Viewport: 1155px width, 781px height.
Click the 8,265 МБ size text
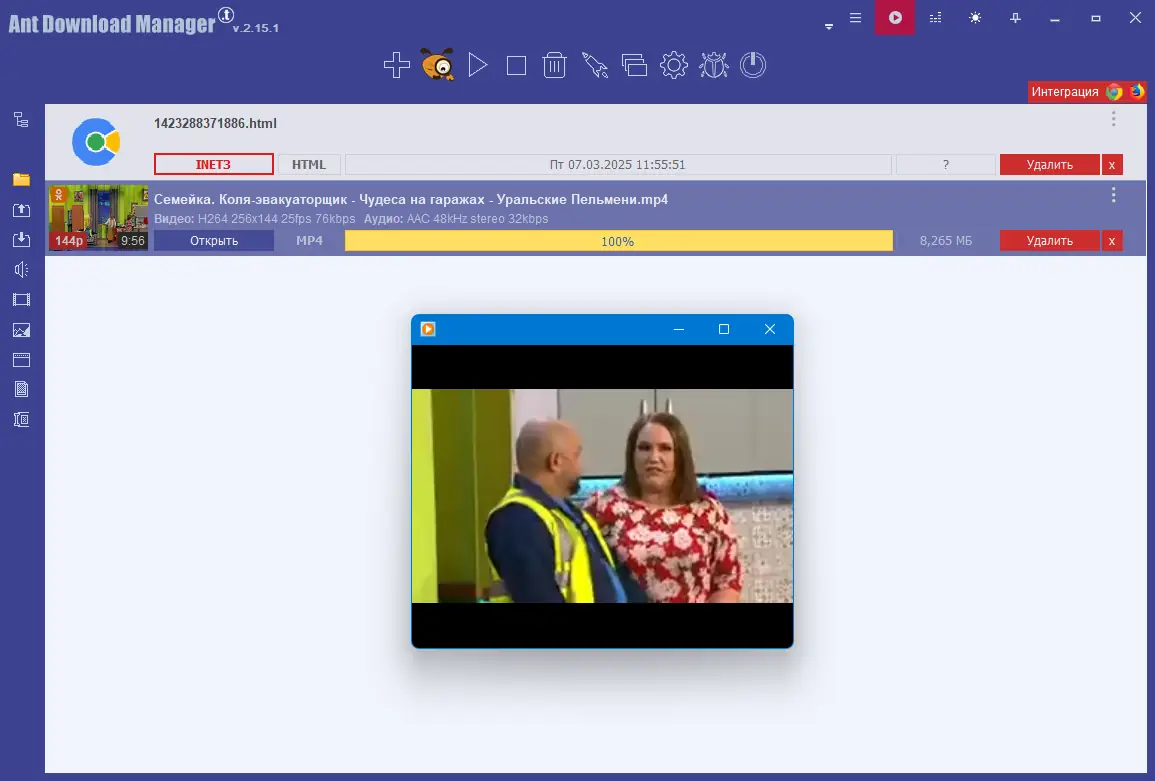coord(946,240)
